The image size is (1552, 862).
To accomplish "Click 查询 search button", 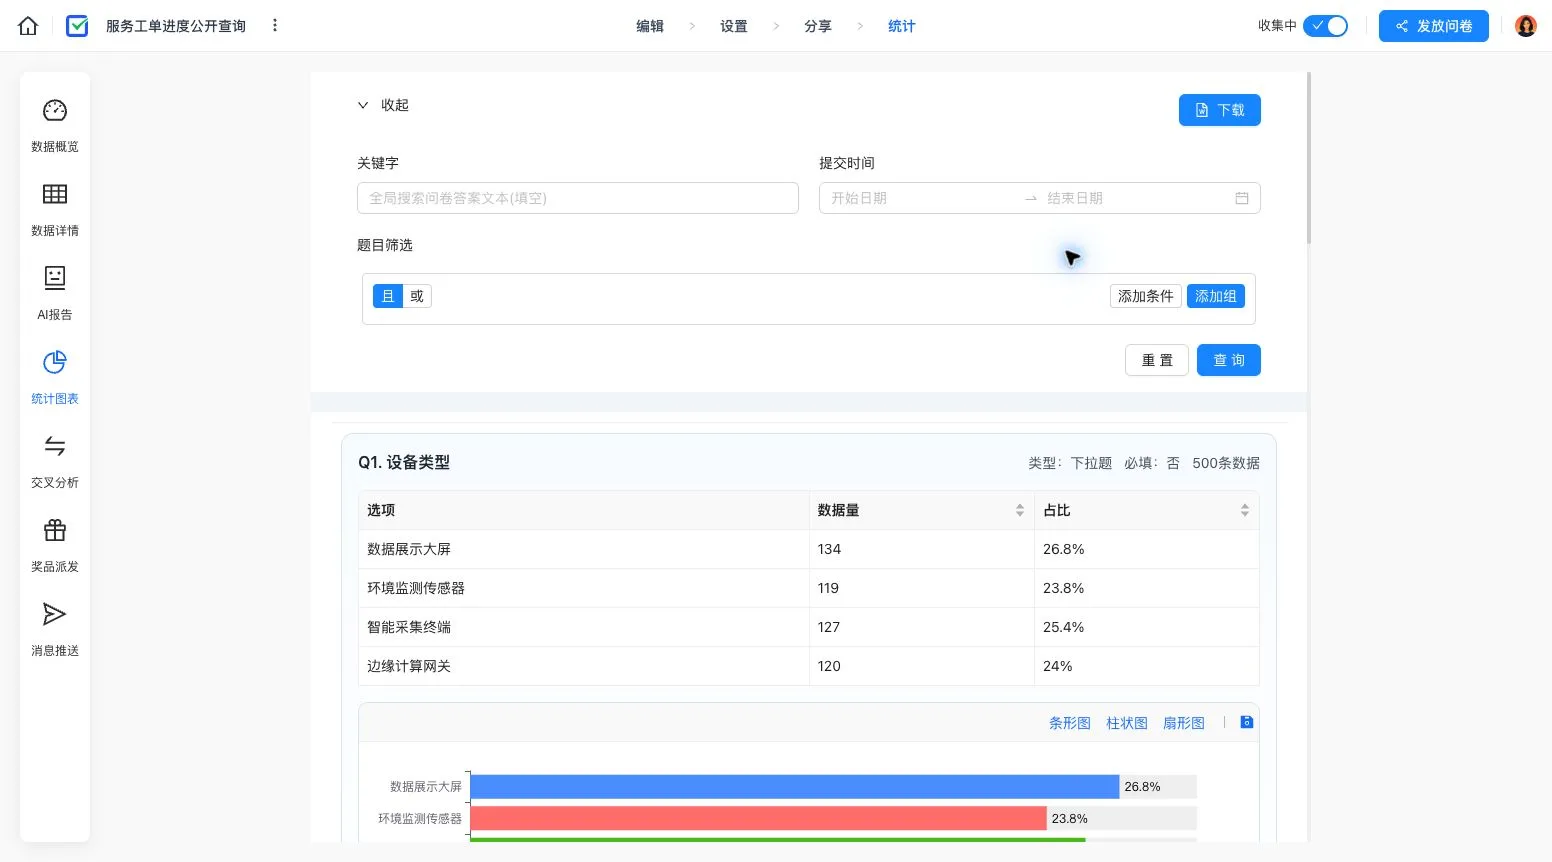I will pyautogui.click(x=1229, y=360).
